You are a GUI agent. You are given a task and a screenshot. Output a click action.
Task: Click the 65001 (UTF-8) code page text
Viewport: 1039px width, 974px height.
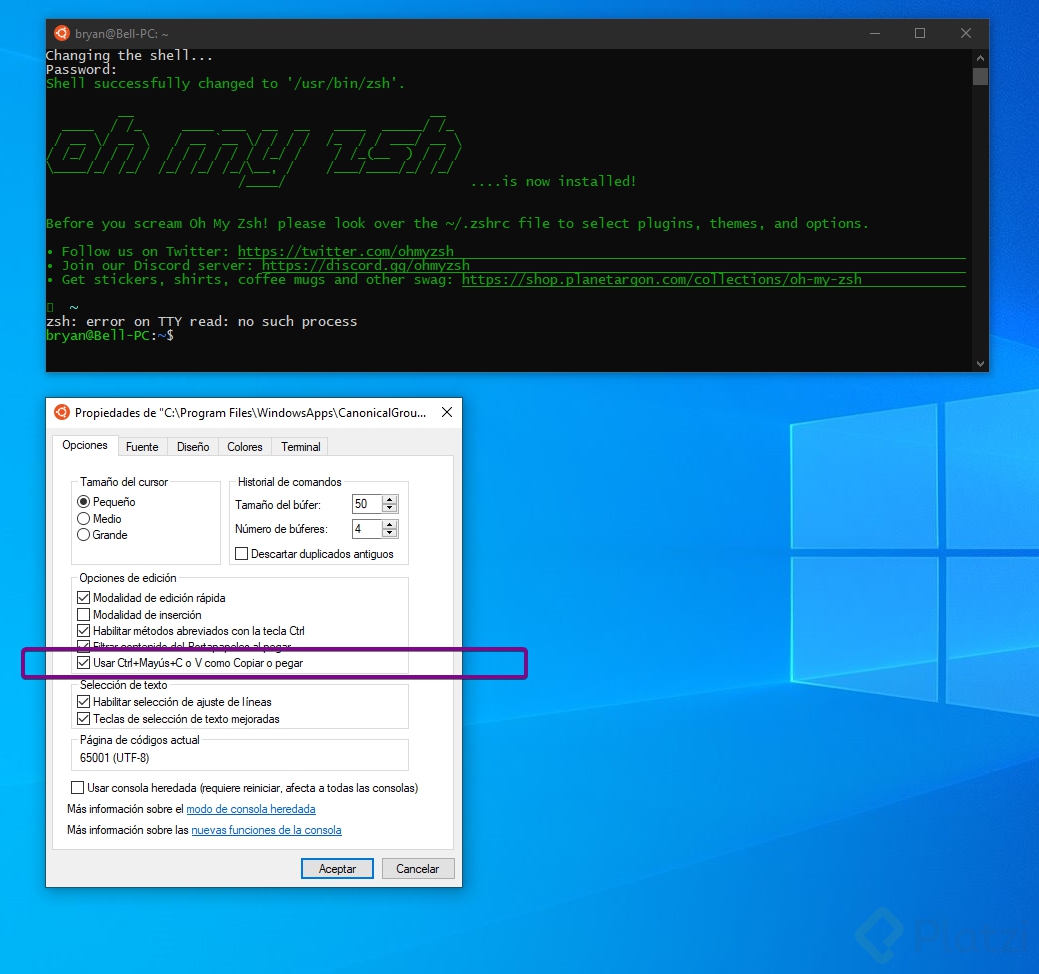coord(115,757)
